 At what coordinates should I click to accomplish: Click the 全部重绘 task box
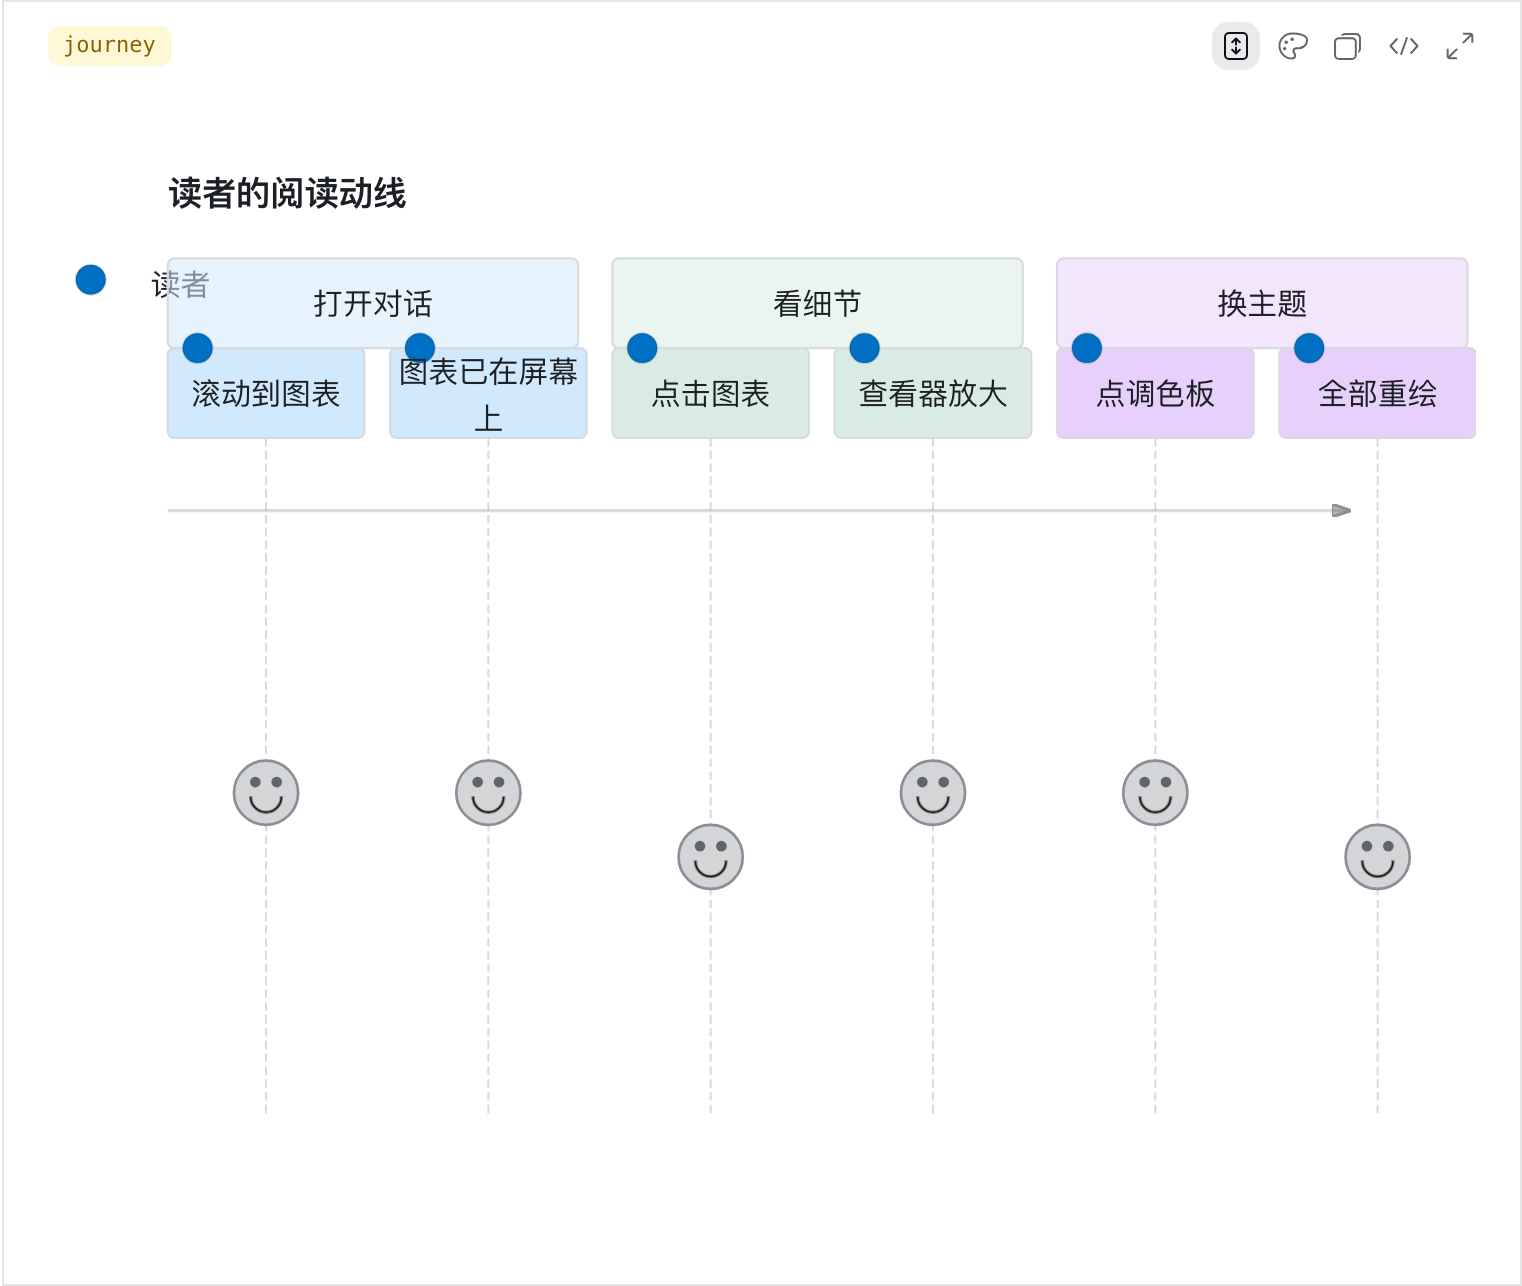click(1377, 393)
